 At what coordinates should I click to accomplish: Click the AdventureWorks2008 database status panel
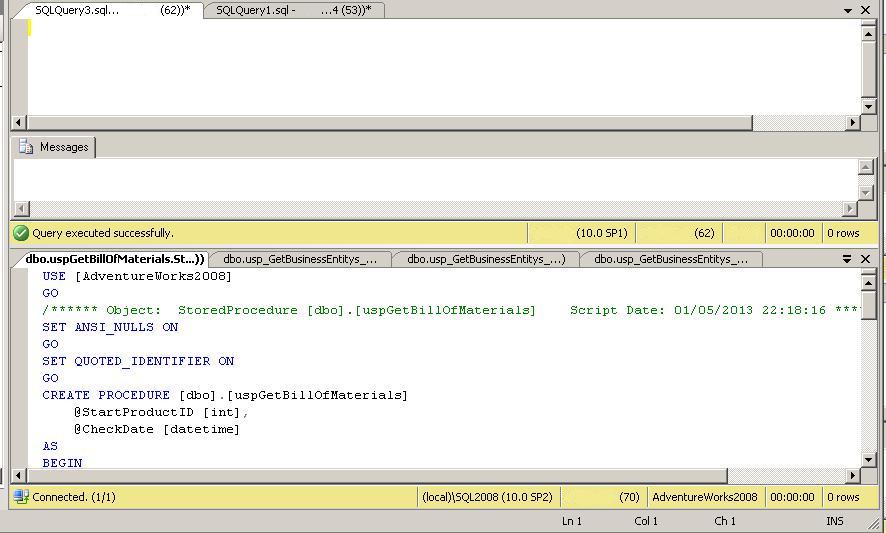pyautogui.click(x=705, y=497)
